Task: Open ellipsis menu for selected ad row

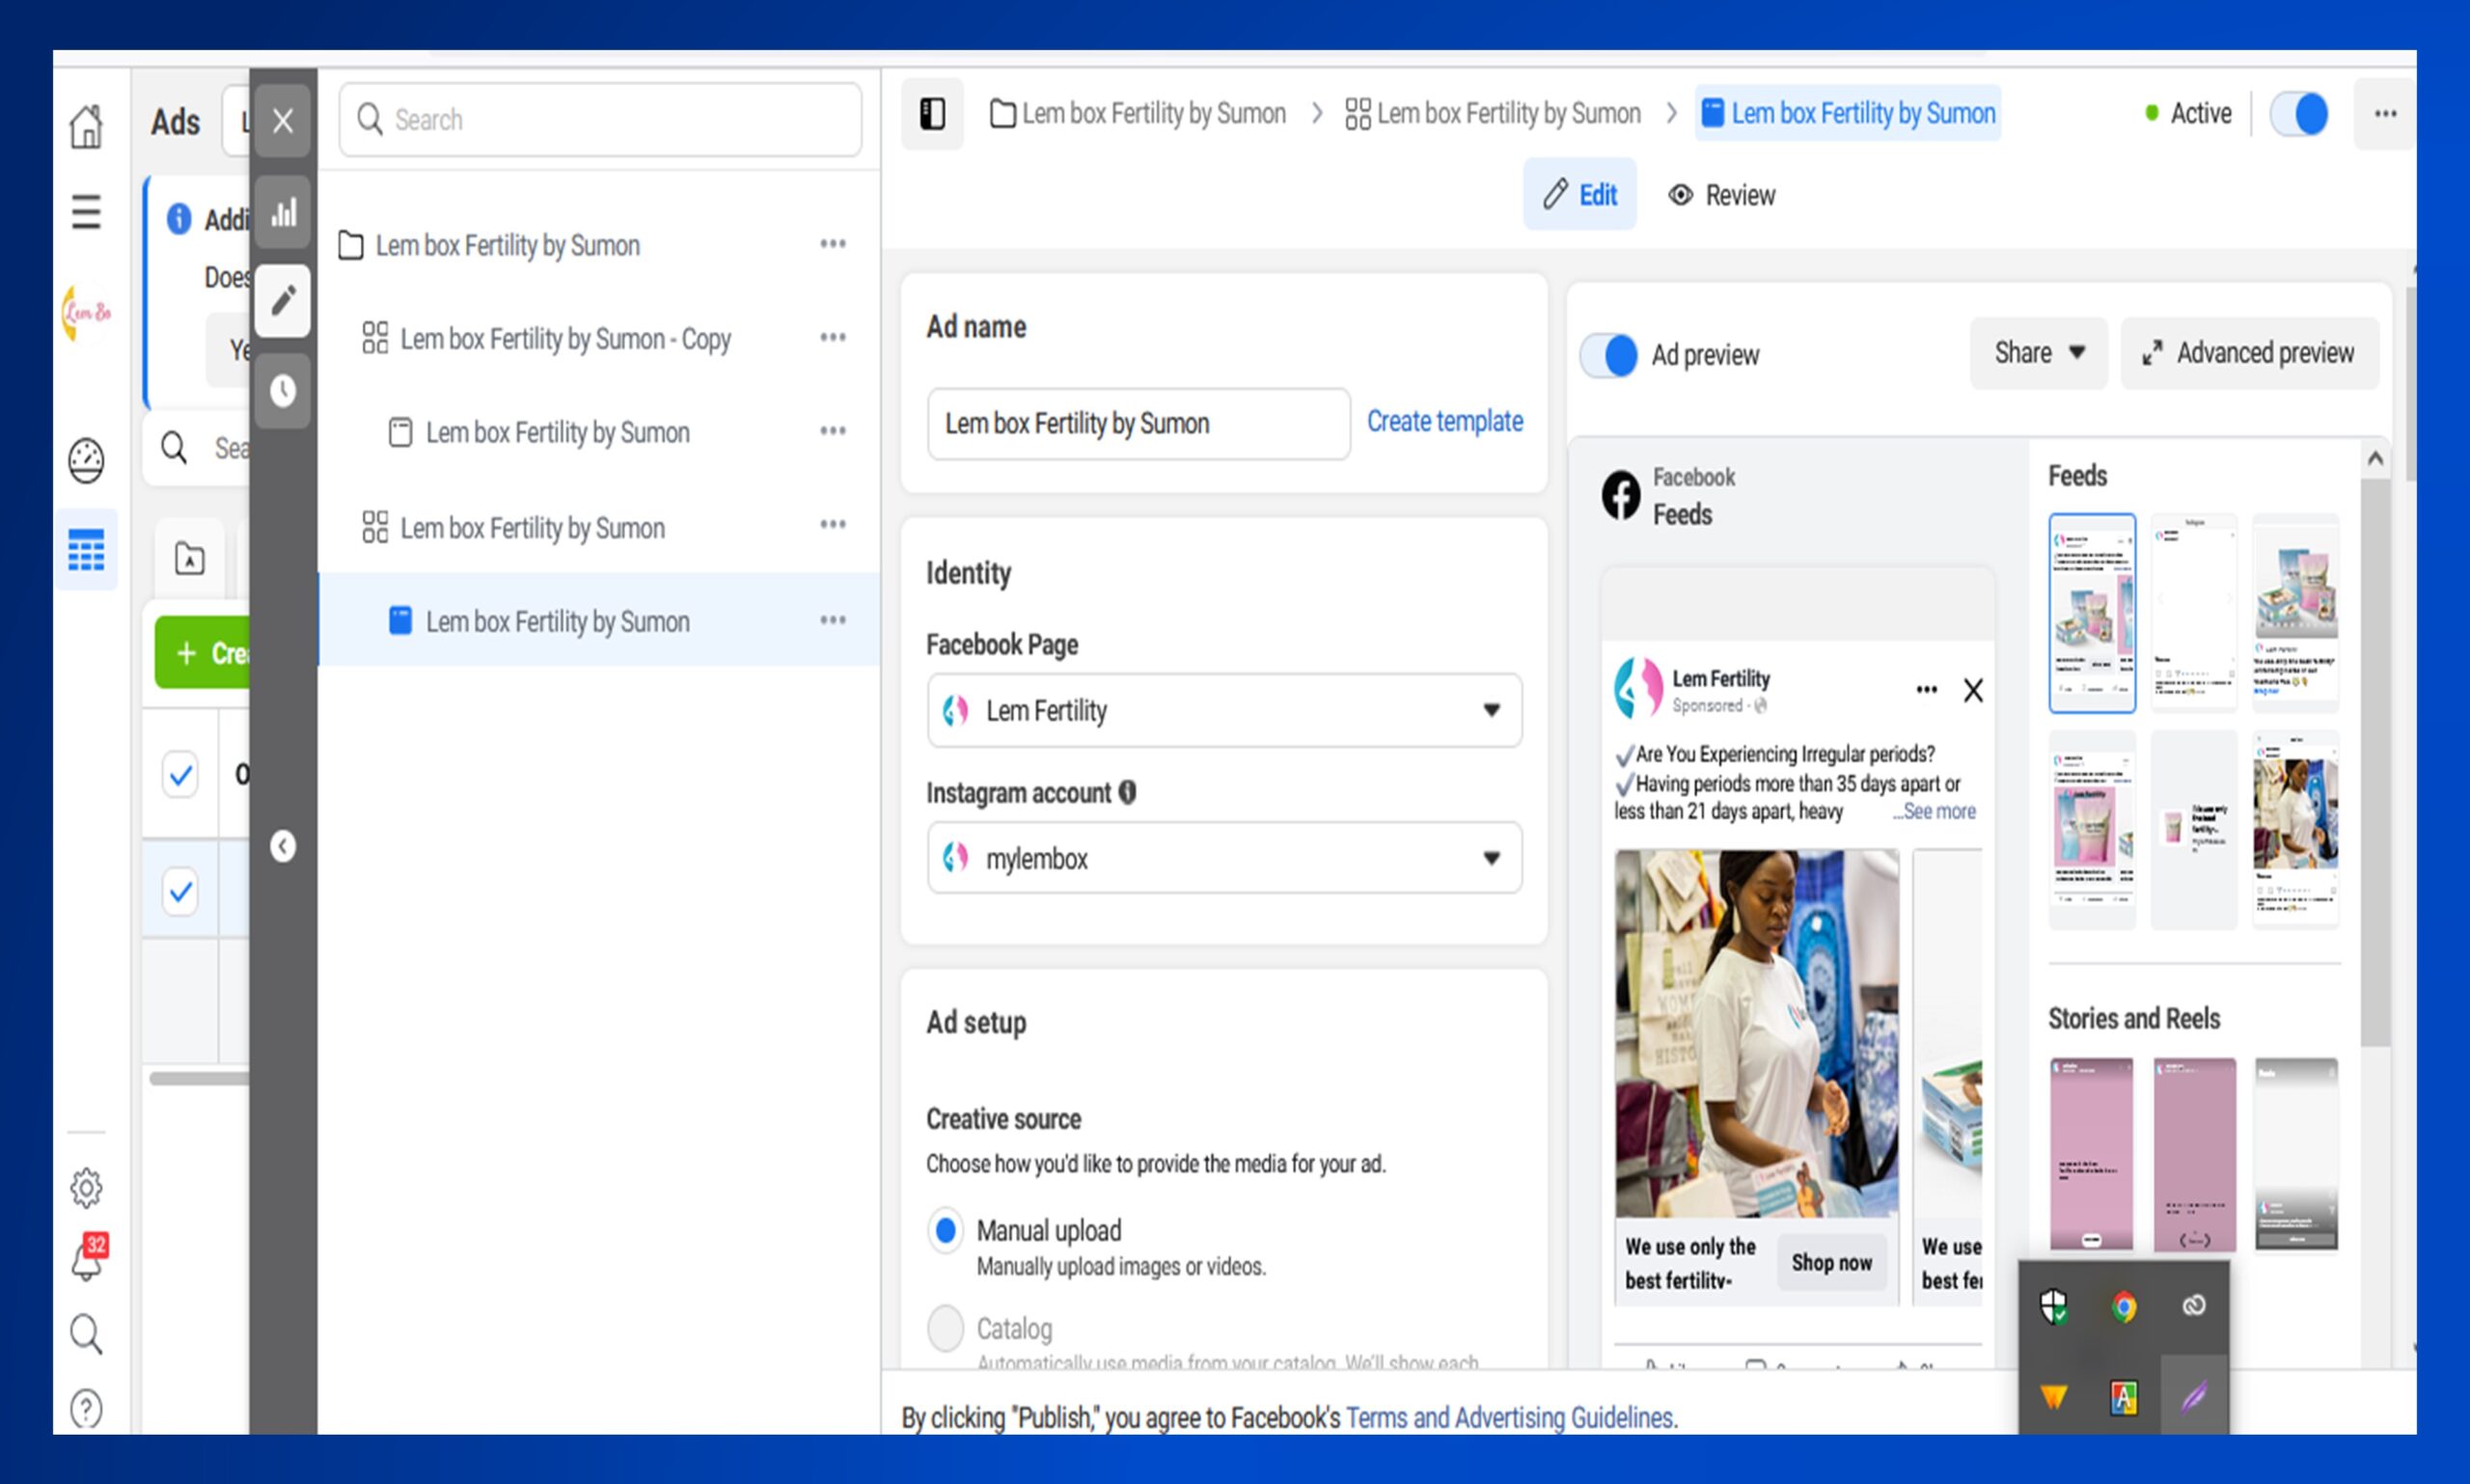Action: 833,620
